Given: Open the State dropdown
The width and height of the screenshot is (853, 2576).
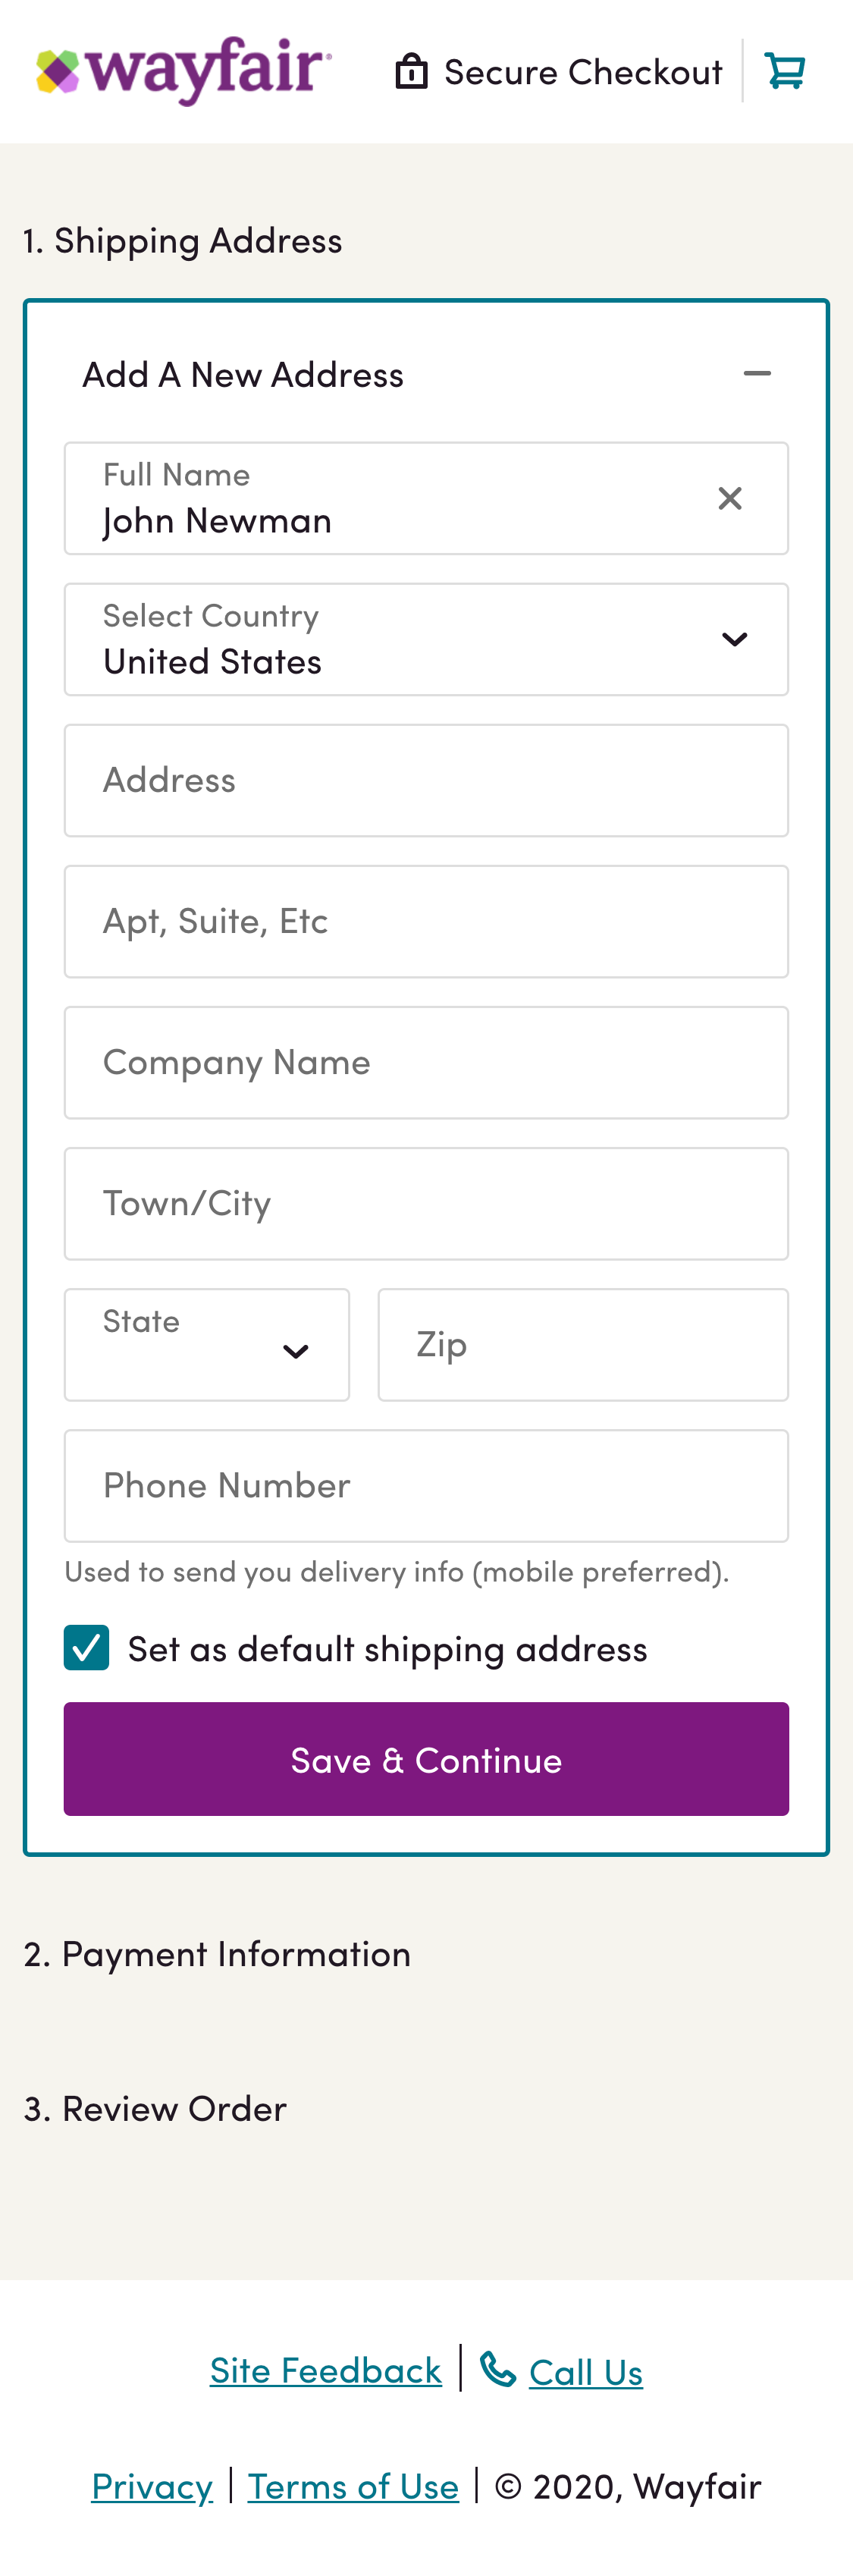Looking at the screenshot, I should click(206, 1344).
